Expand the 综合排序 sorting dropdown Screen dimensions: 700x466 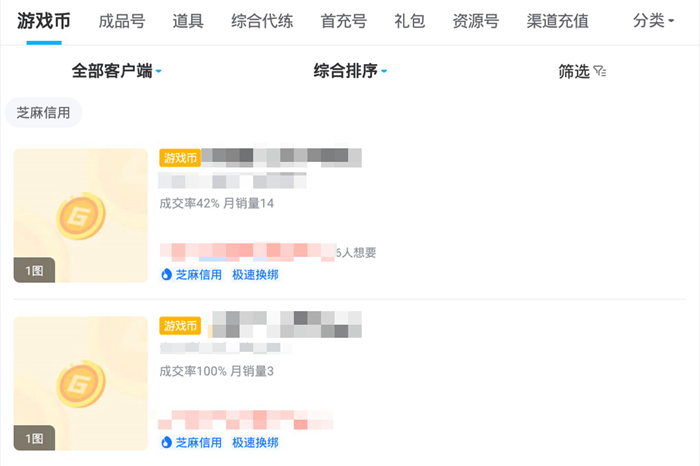click(x=350, y=72)
